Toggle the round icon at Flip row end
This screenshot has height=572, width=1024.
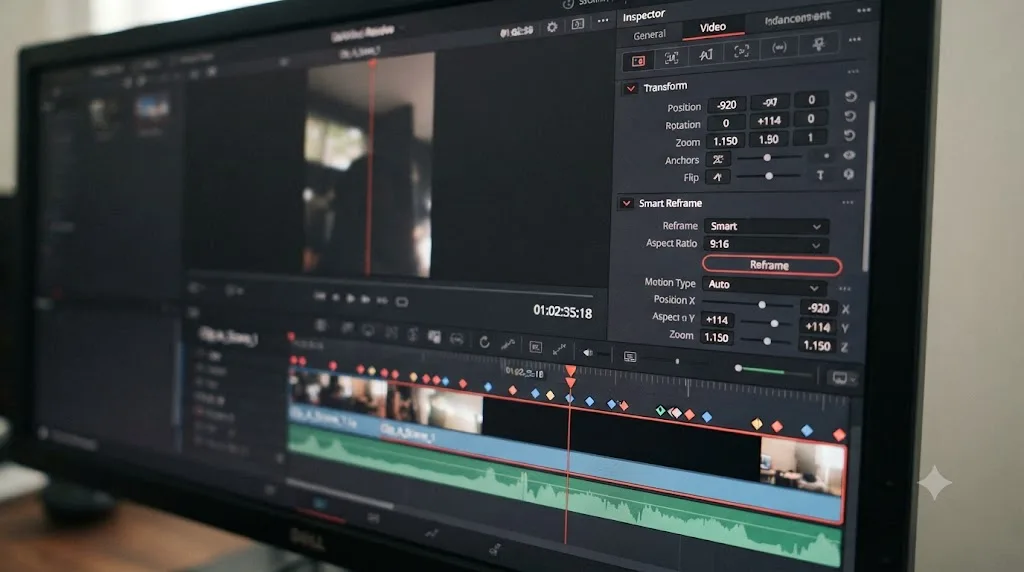click(x=848, y=174)
